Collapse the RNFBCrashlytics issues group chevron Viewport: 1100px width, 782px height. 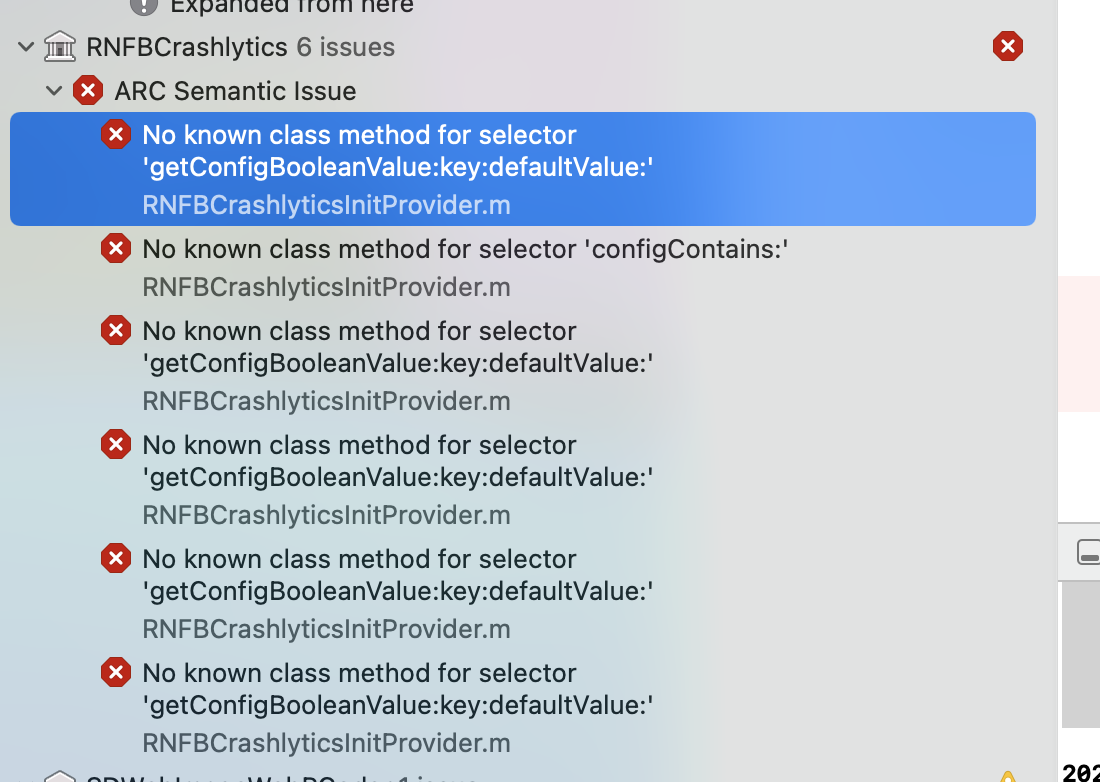(x=26, y=47)
